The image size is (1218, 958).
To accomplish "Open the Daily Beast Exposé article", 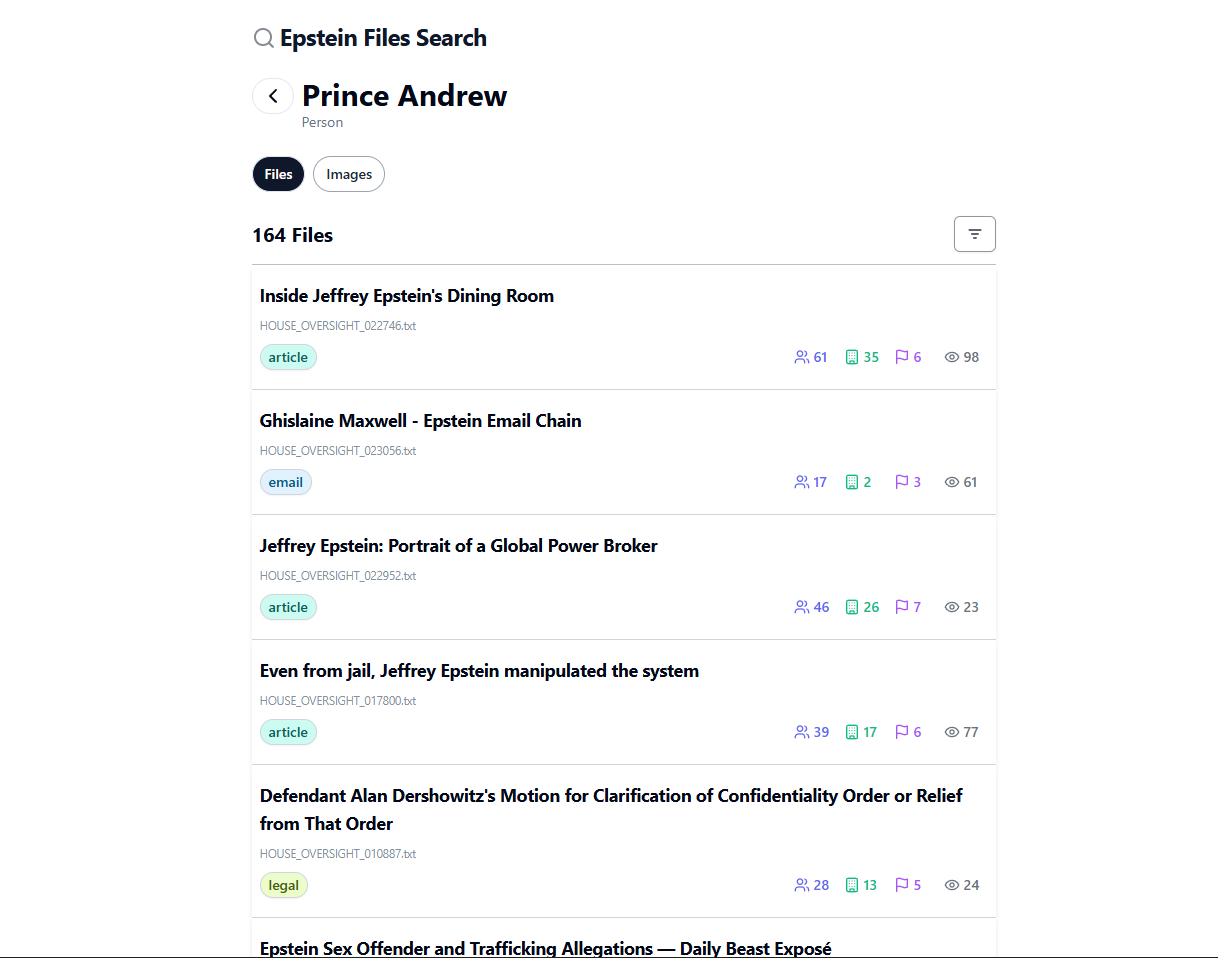I will [x=545, y=947].
